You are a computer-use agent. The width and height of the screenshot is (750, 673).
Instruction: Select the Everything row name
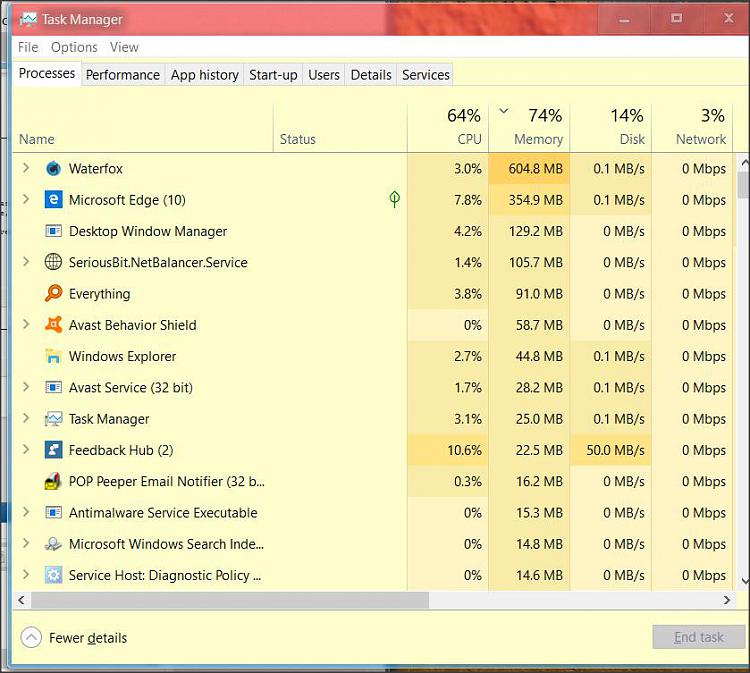tap(99, 294)
